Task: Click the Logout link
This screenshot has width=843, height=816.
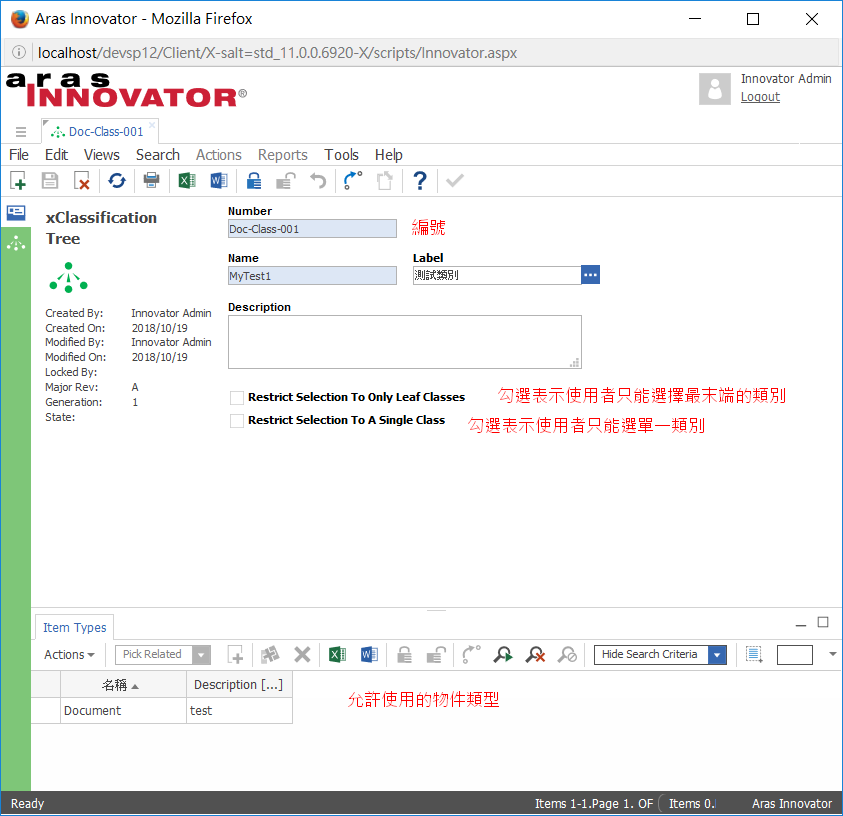Action: [x=760, y=97]
